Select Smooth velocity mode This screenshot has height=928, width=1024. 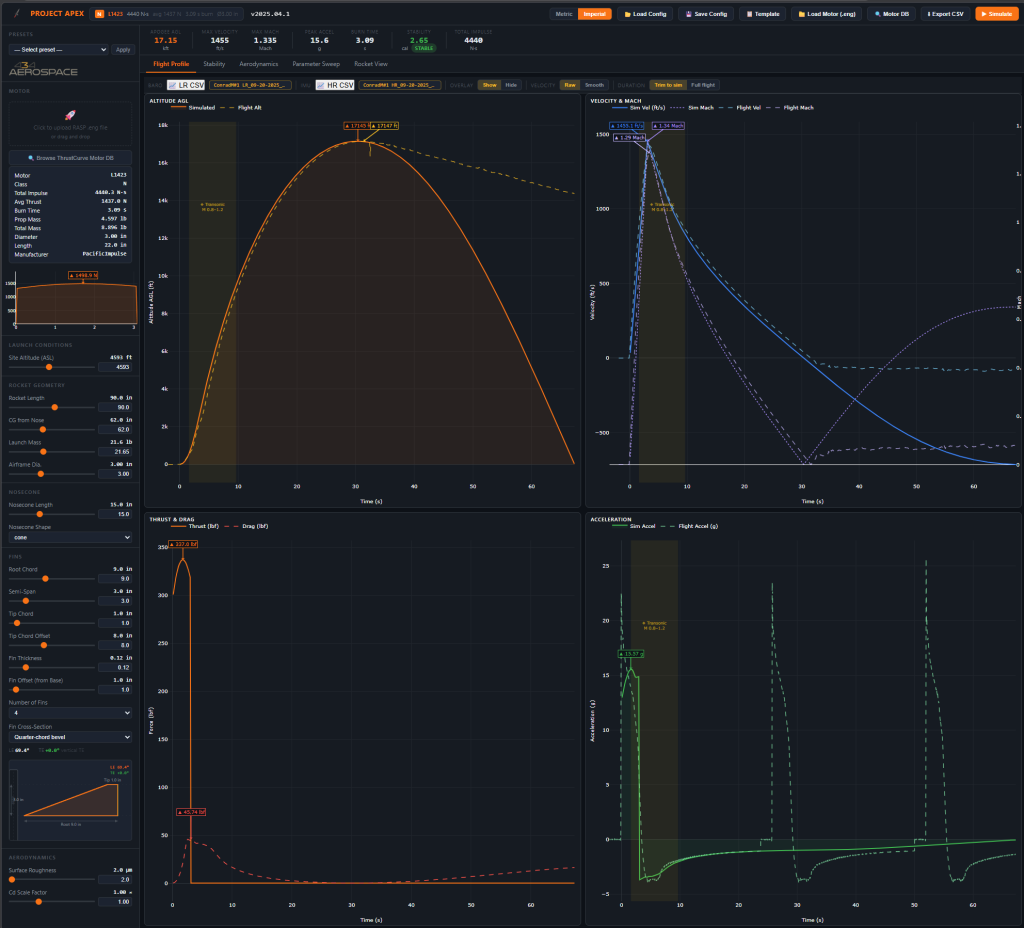click(594, 85)
